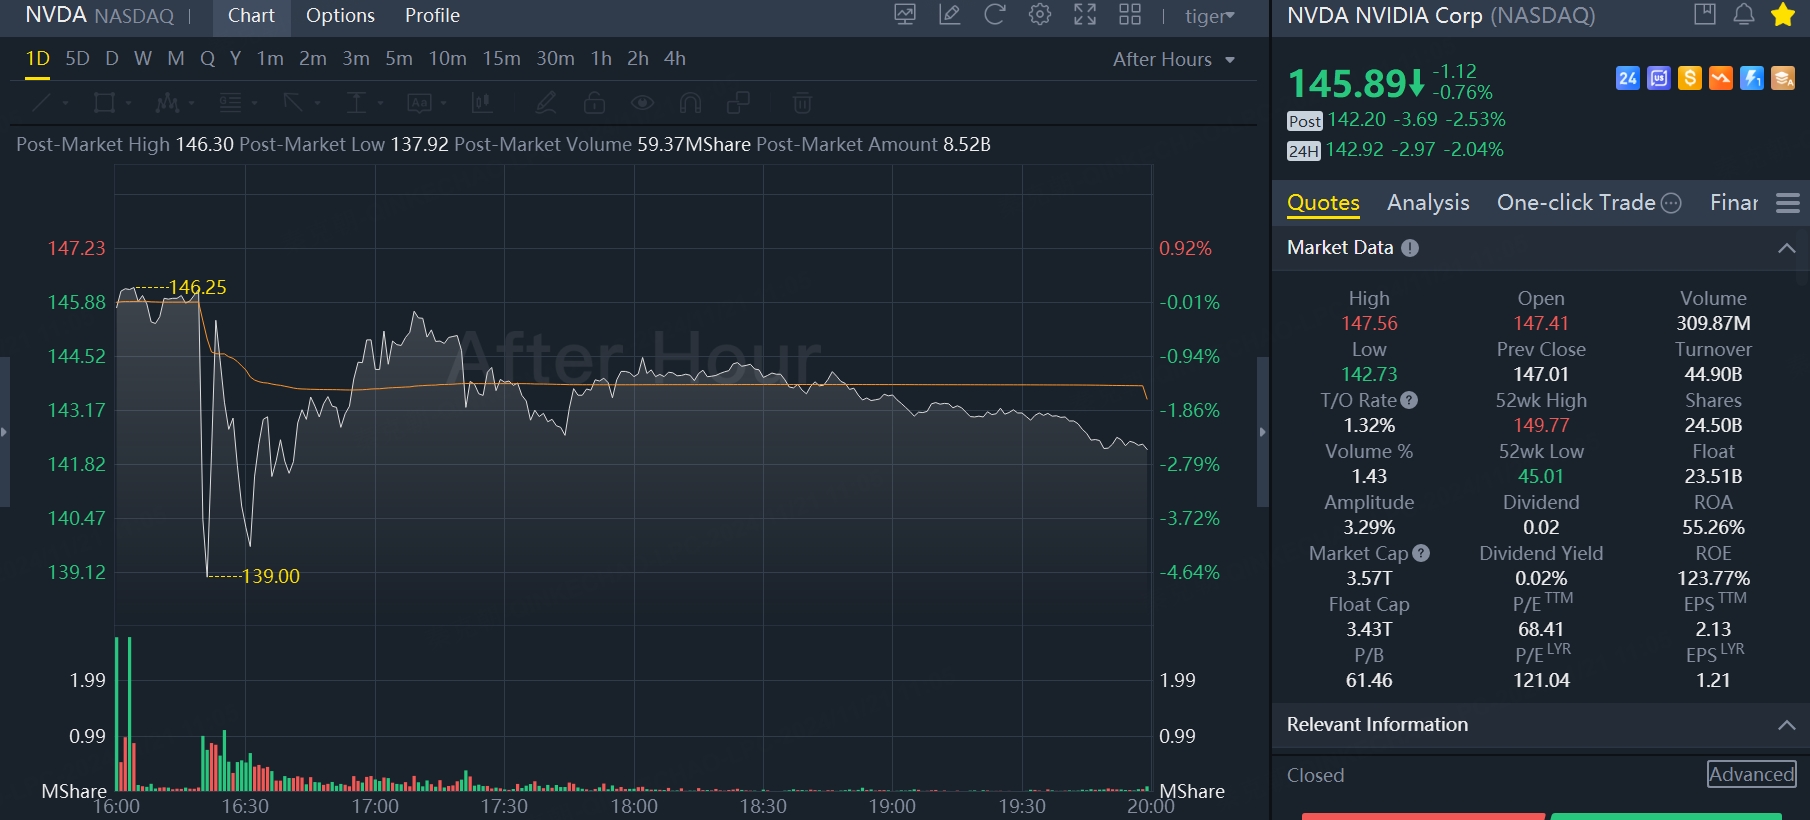Click the Advanced button
Screen dimensions: 1810x820
coord(1751,774)
